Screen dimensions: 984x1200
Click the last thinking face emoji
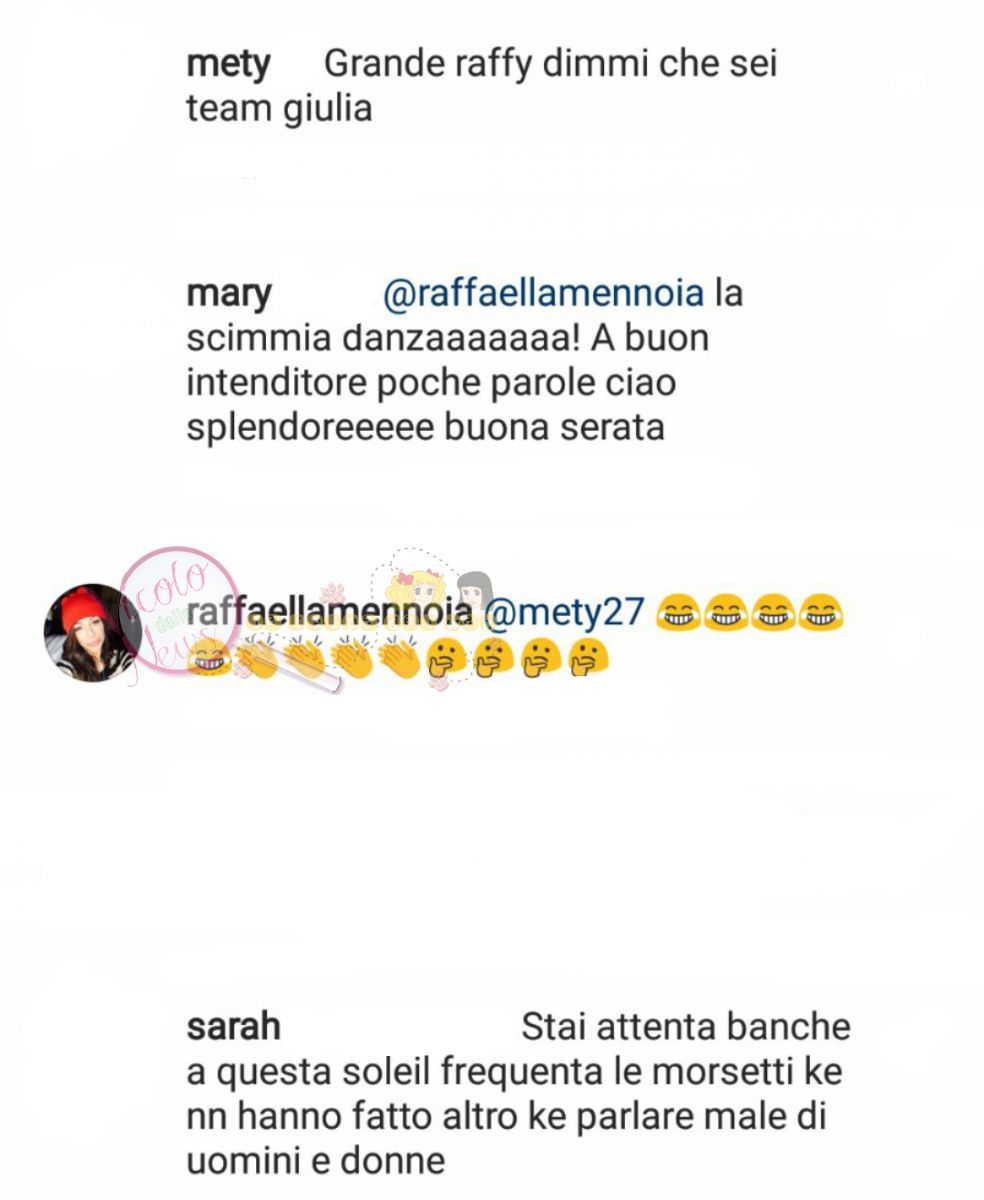coord(586,660)
